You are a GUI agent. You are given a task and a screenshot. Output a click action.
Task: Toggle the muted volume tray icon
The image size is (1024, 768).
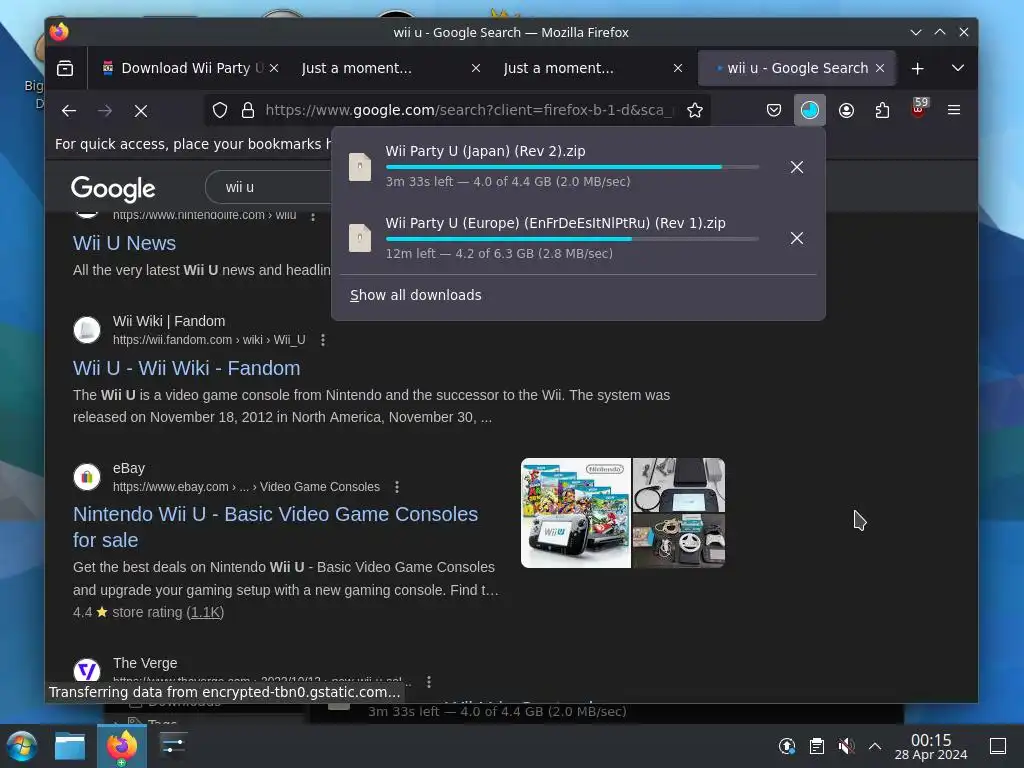tap(846, 746)
